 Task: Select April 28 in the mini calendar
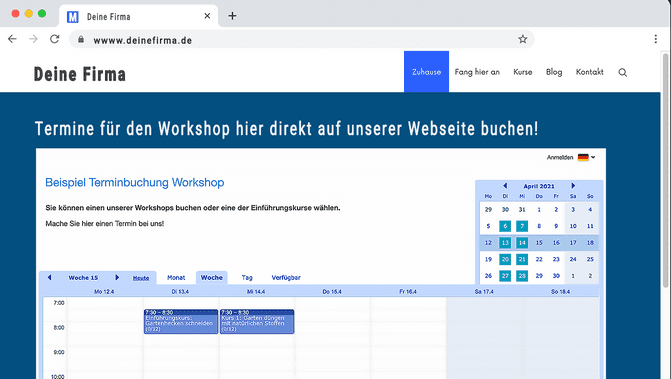(522, 276)
